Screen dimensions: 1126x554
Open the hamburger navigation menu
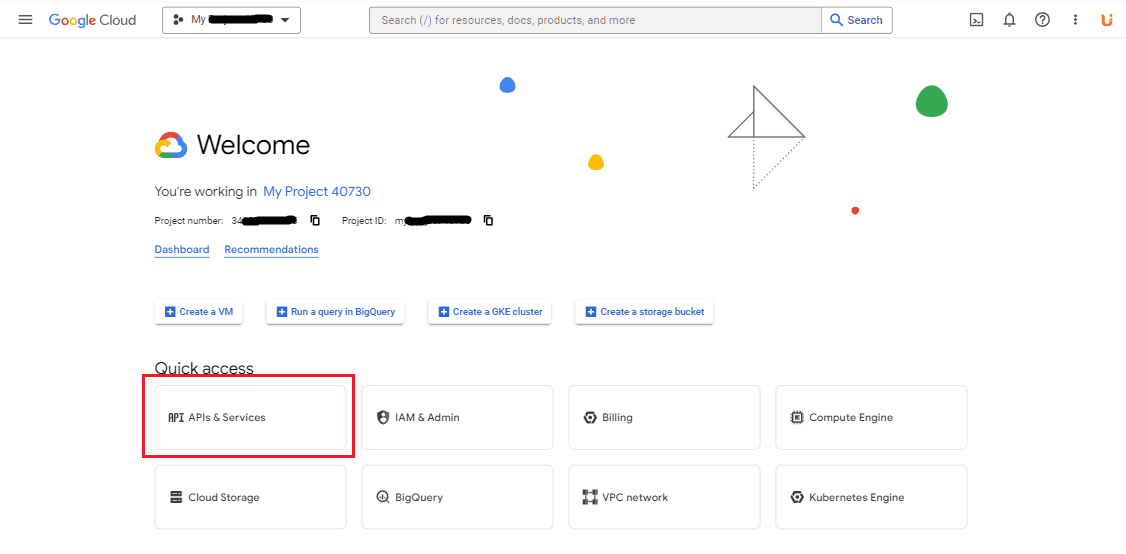pyautogui.click(x=25, y=20)
